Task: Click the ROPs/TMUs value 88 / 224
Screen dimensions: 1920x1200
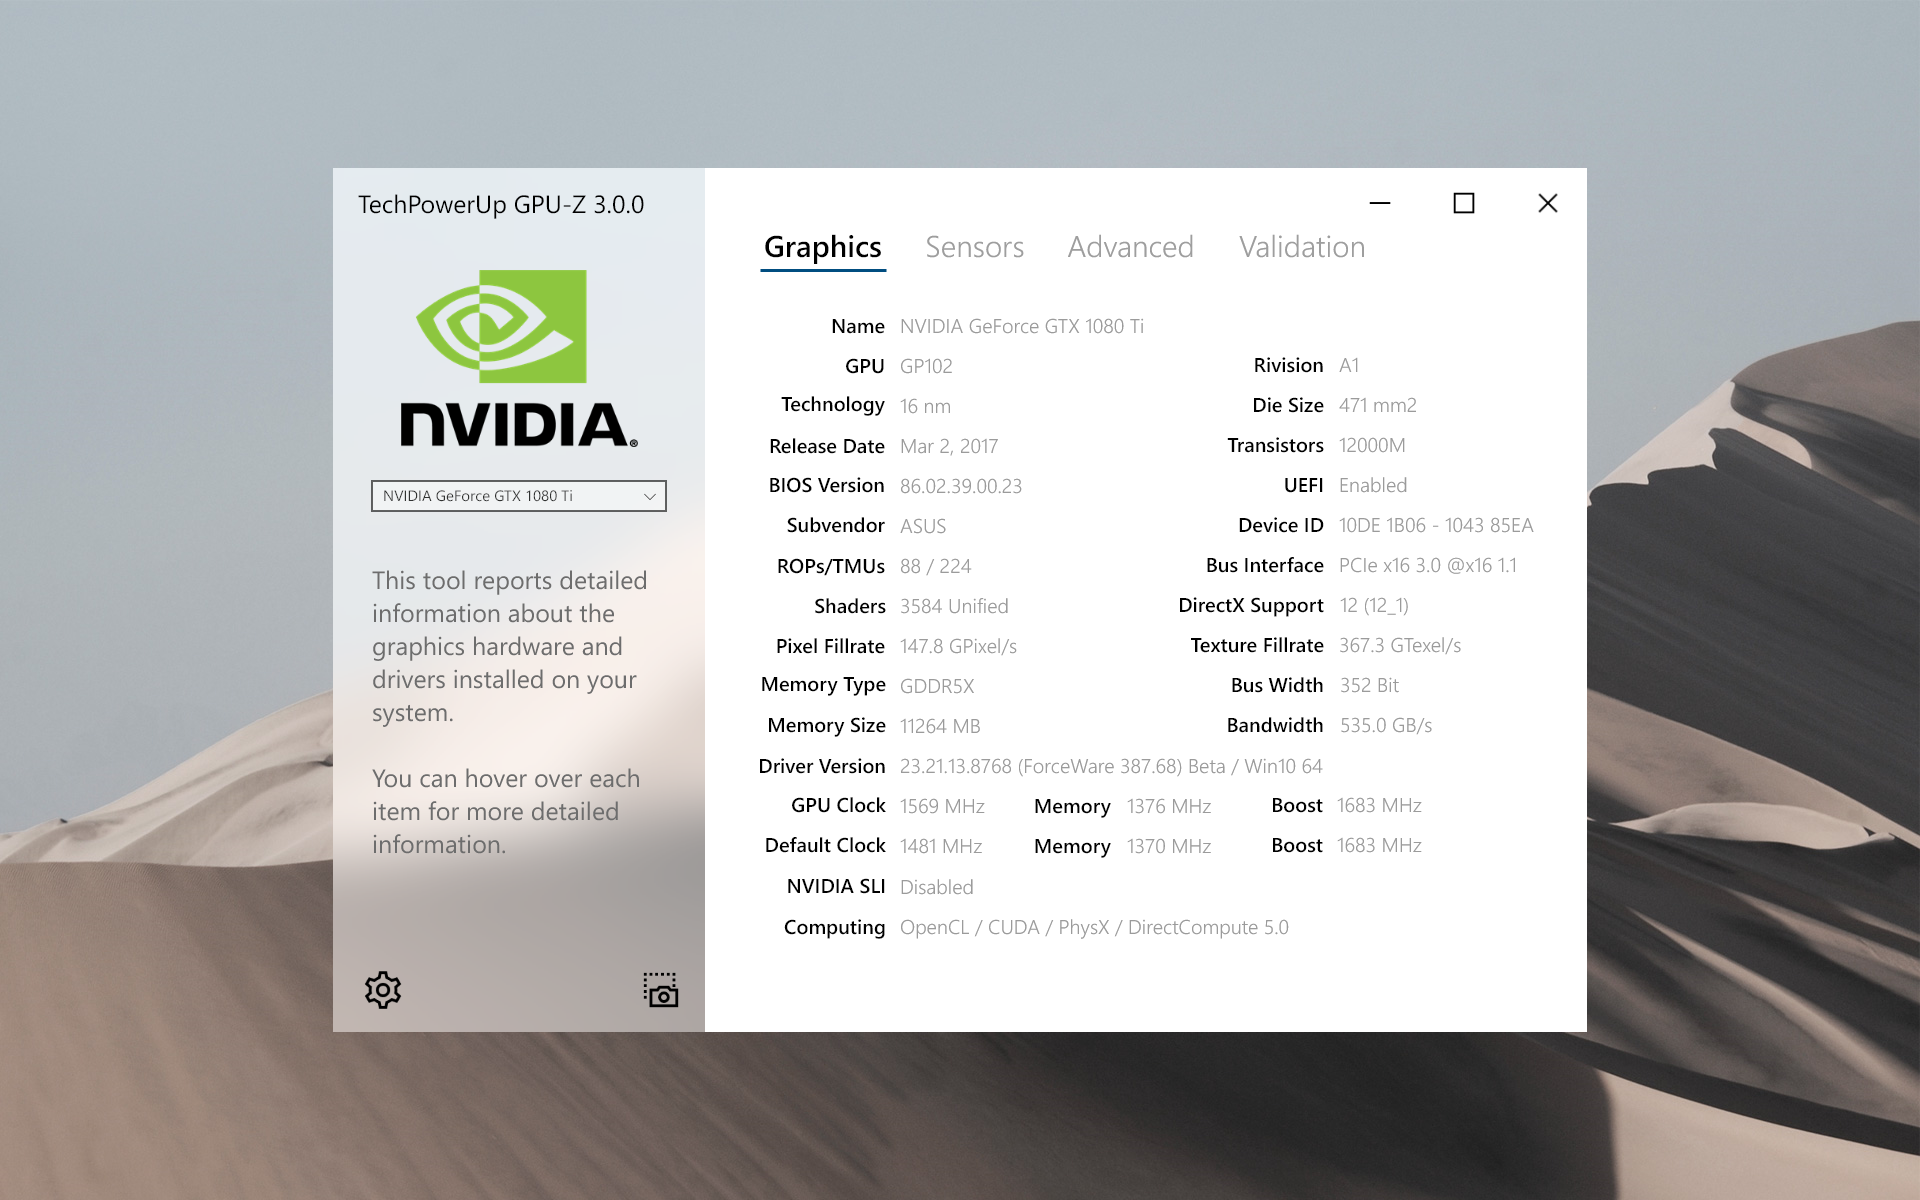Action: click(x=935, y=566)
